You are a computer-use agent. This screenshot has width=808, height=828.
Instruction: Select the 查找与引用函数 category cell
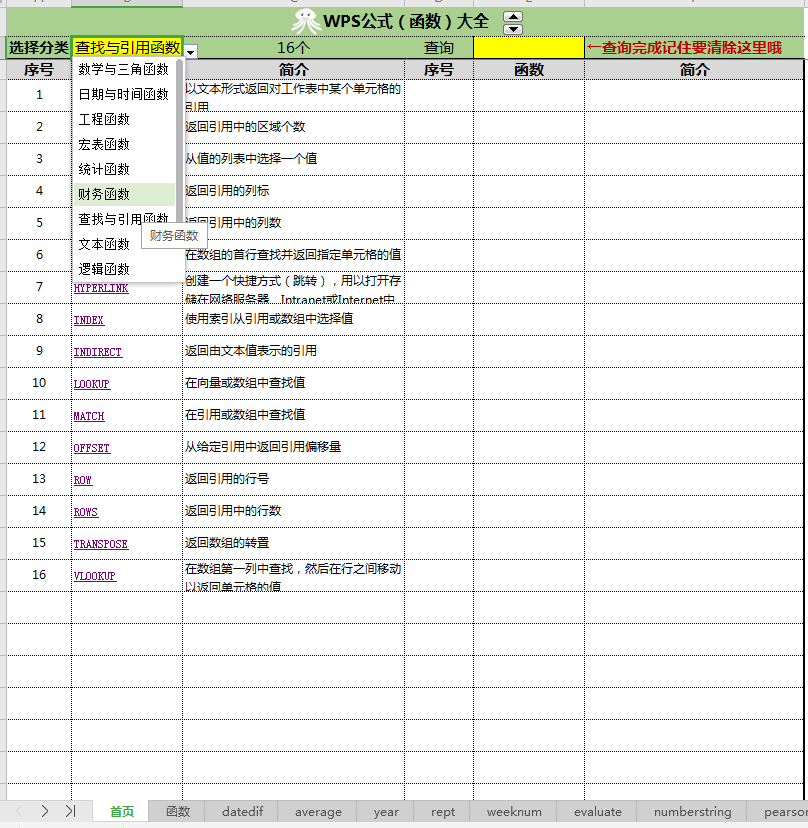[x=127, y=48]
